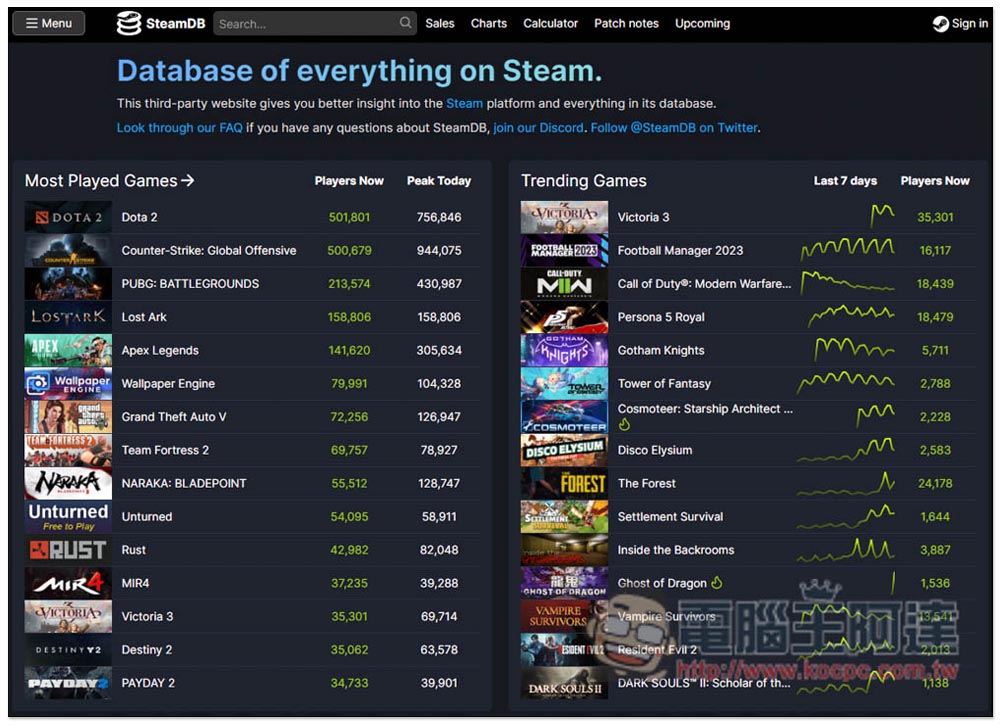Image resolution: width=1000 pixels, height=725 pixels.
Task: Click the Unturned Free to Play thumbnail
Action: click(x=68, y=516)
